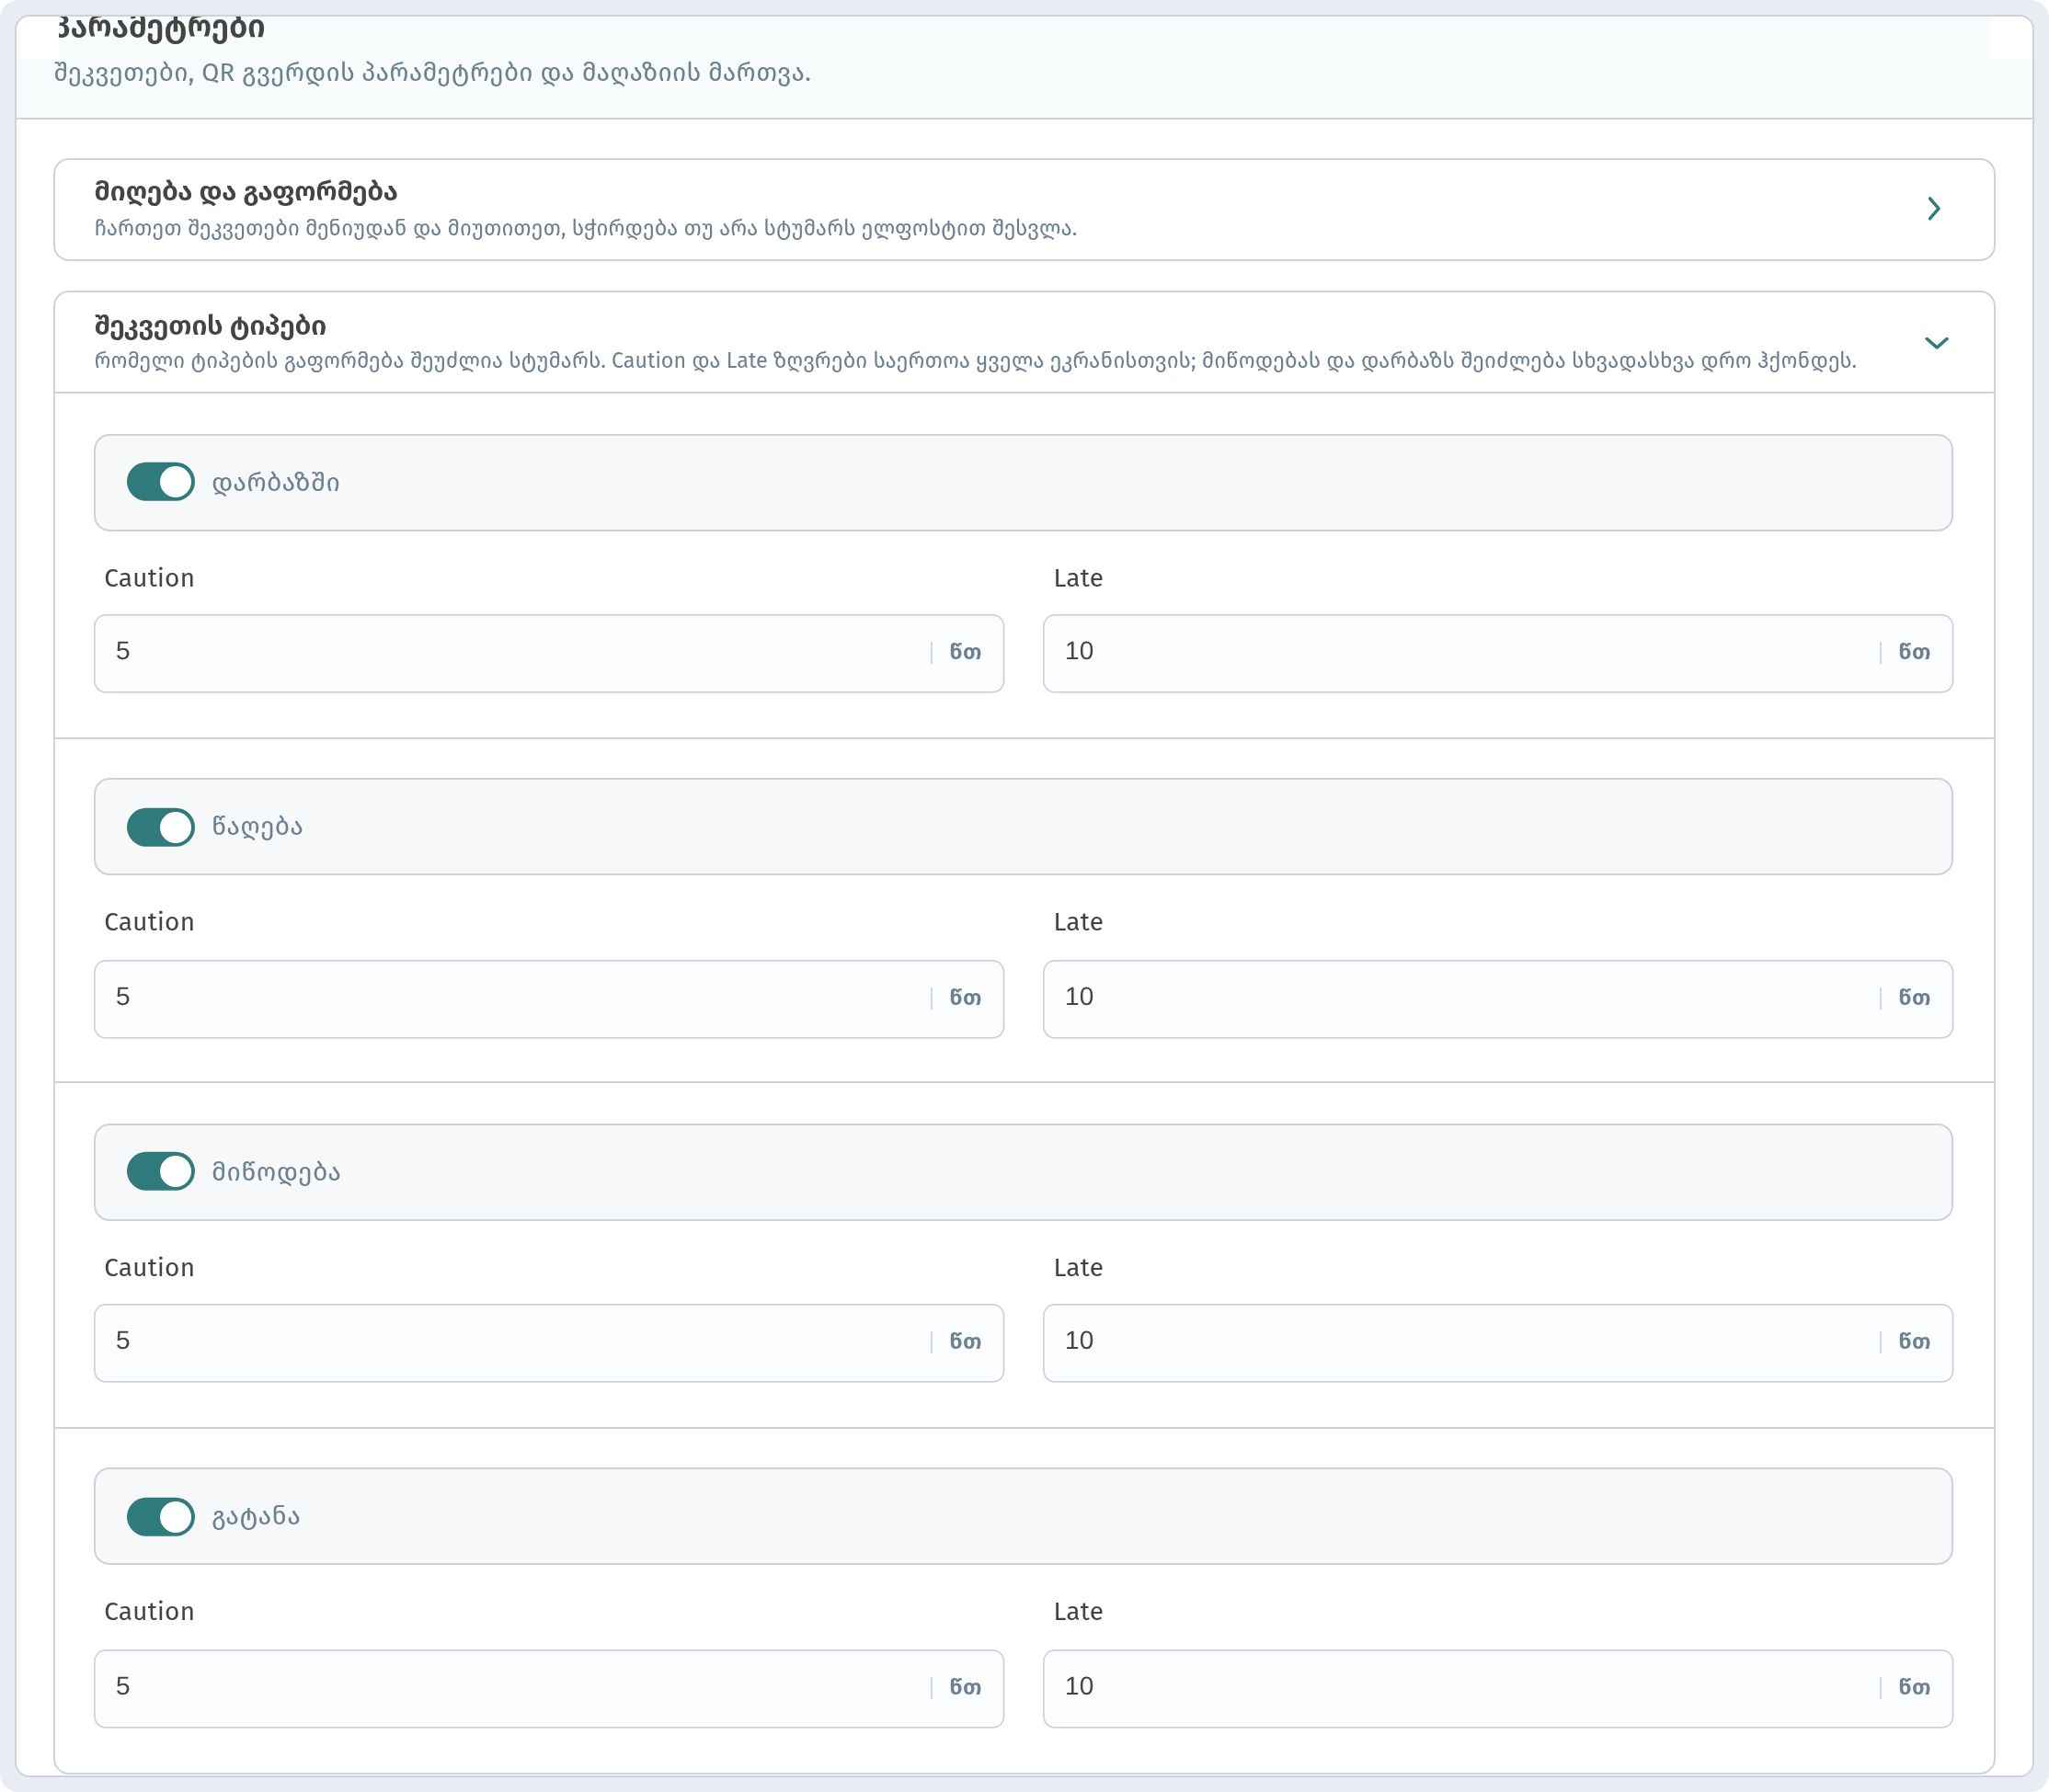Edit the დარბაზში Caution minutes field

pyautogui.click(x=549, y=653)
